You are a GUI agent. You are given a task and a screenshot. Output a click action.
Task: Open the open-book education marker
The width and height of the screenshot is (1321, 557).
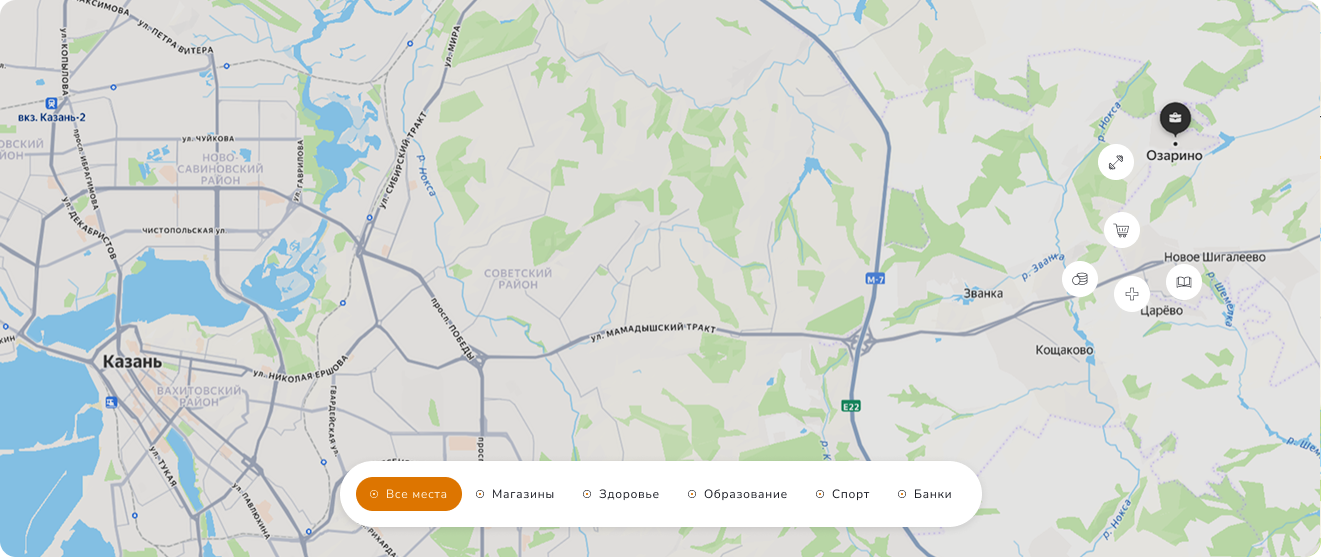point(1184,282)
